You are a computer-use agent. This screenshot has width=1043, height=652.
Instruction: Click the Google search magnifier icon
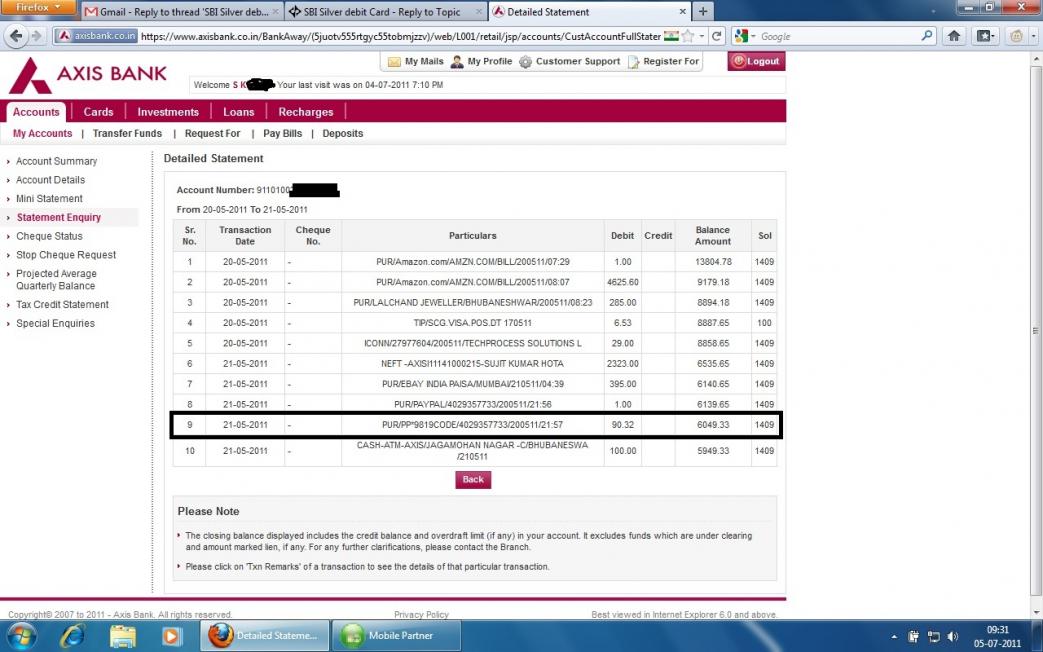coord(927,36)
